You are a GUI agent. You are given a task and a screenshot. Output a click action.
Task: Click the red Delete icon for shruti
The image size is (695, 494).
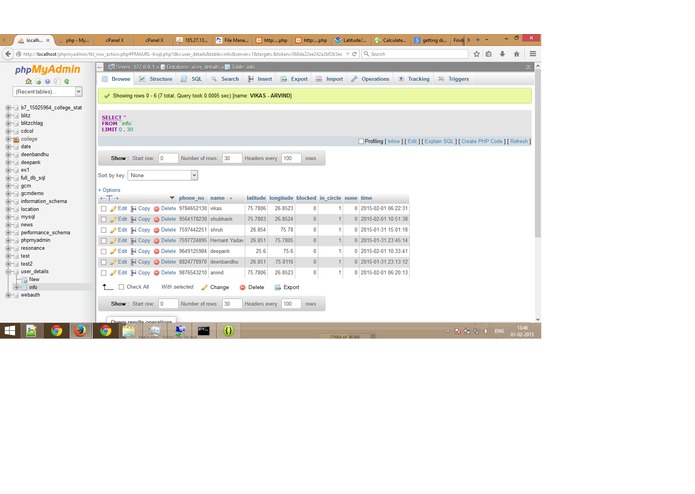156,230
